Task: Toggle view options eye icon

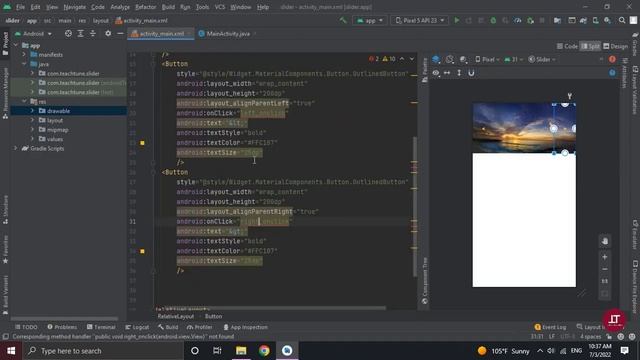Action: pyautogui.click(x=436, y=73)
